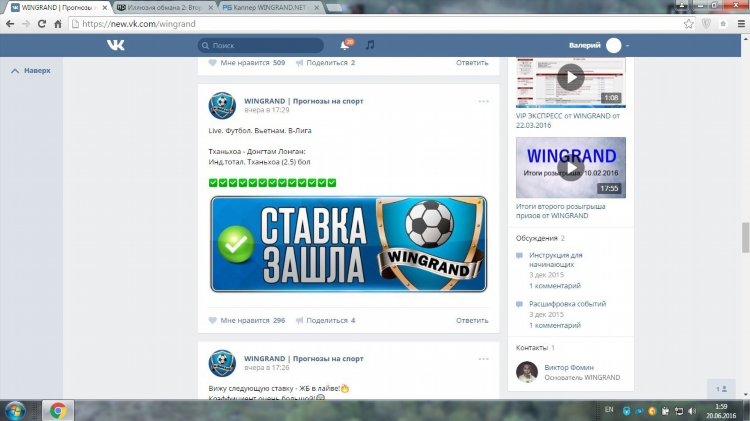Open Chrome from the taskbar
Viewport: 750px width, 421px height.
(58, 410)
